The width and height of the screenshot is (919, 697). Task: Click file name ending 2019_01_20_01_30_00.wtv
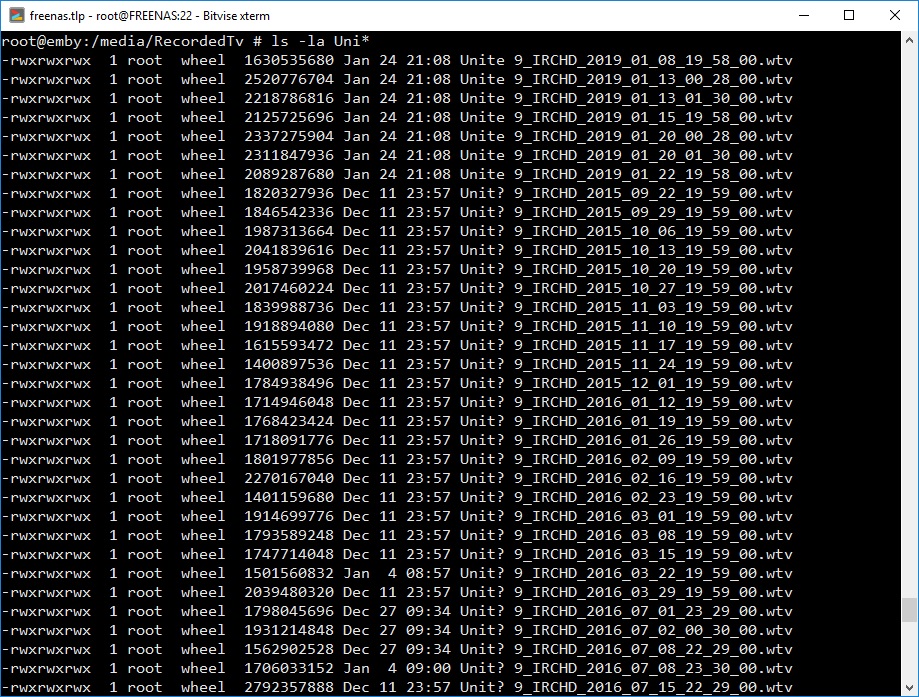626,155
